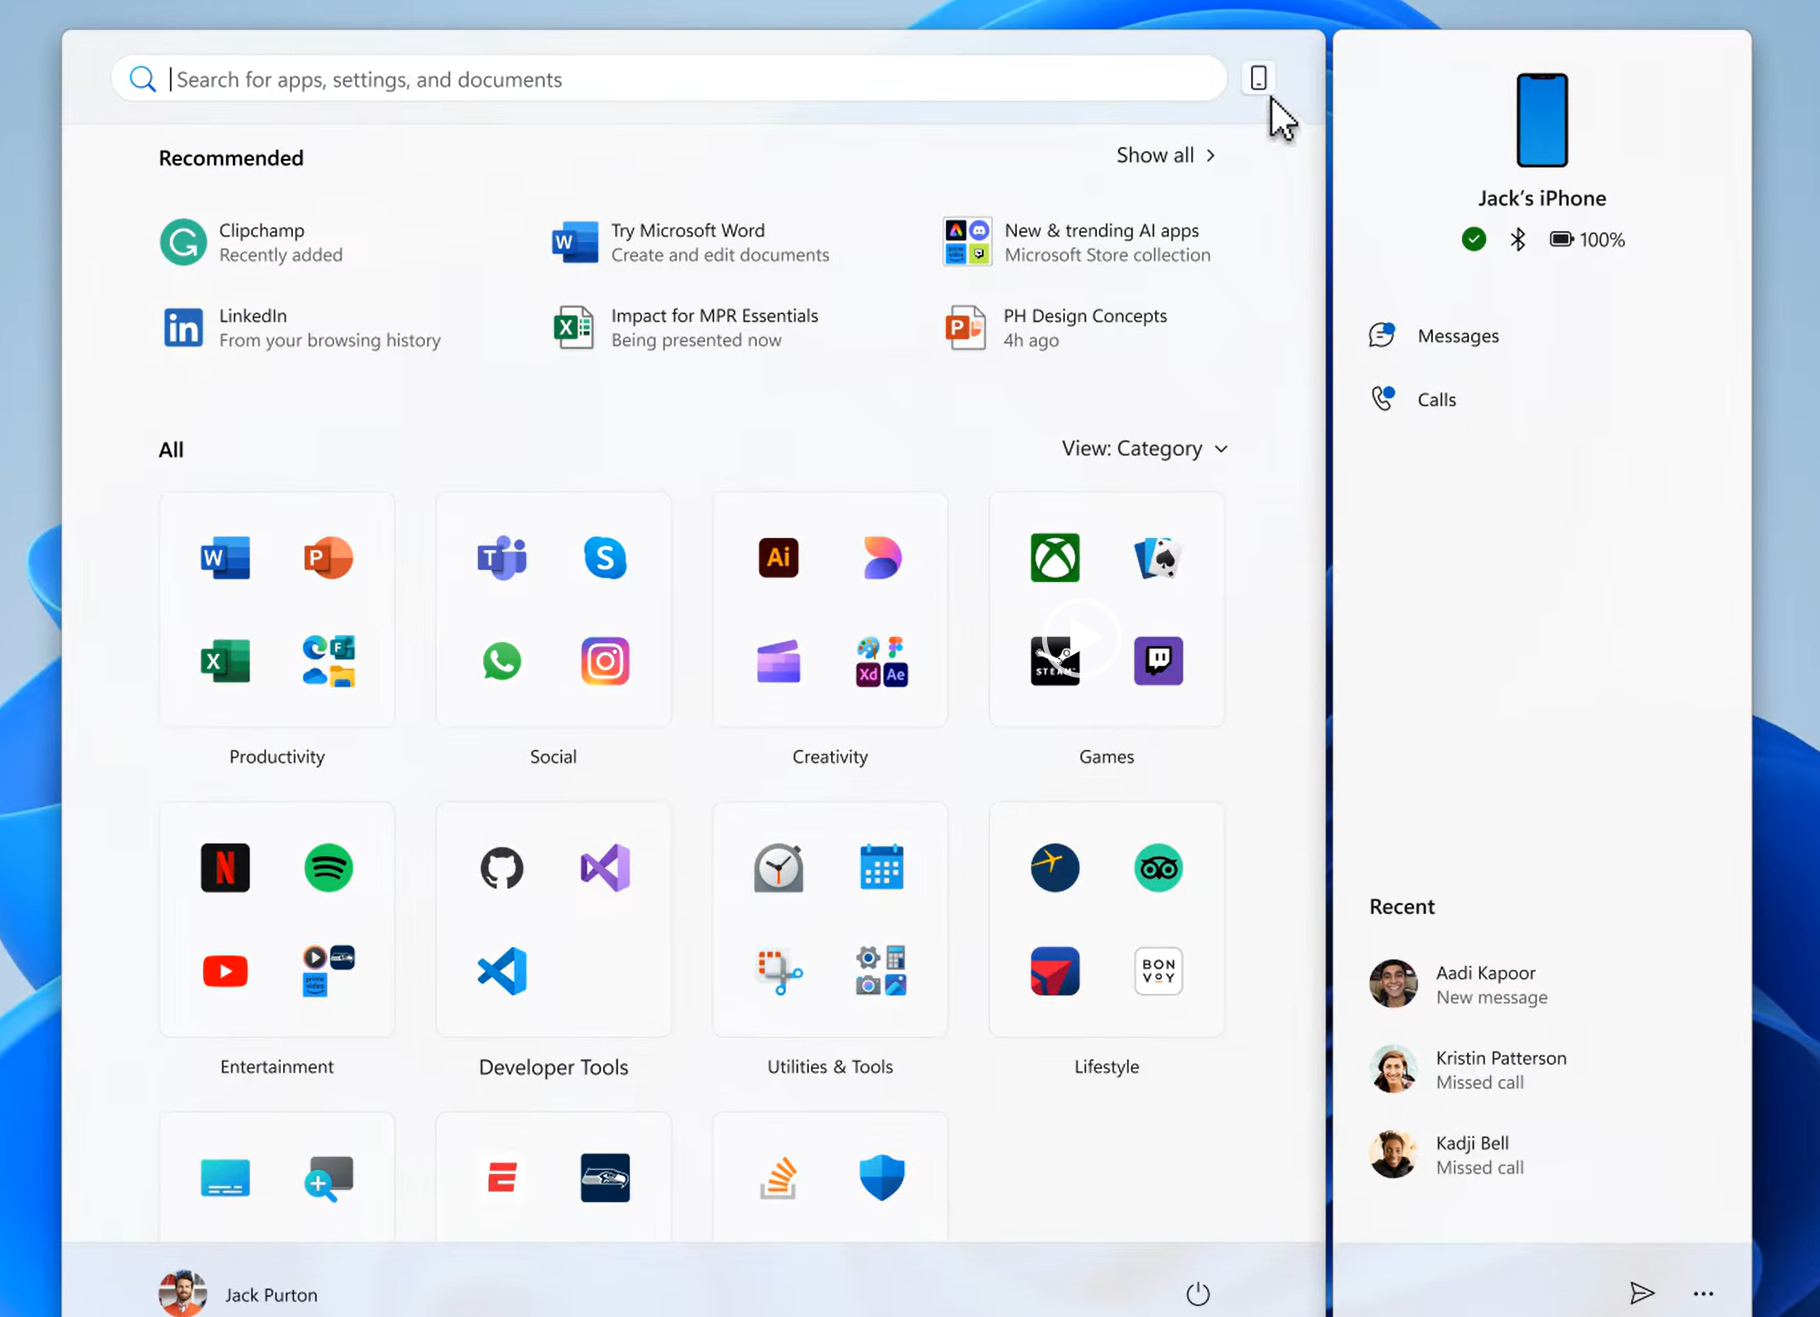Open Clipchamp recommended item
Screen dimensions: 1820x1317
(x=252, y=242)
